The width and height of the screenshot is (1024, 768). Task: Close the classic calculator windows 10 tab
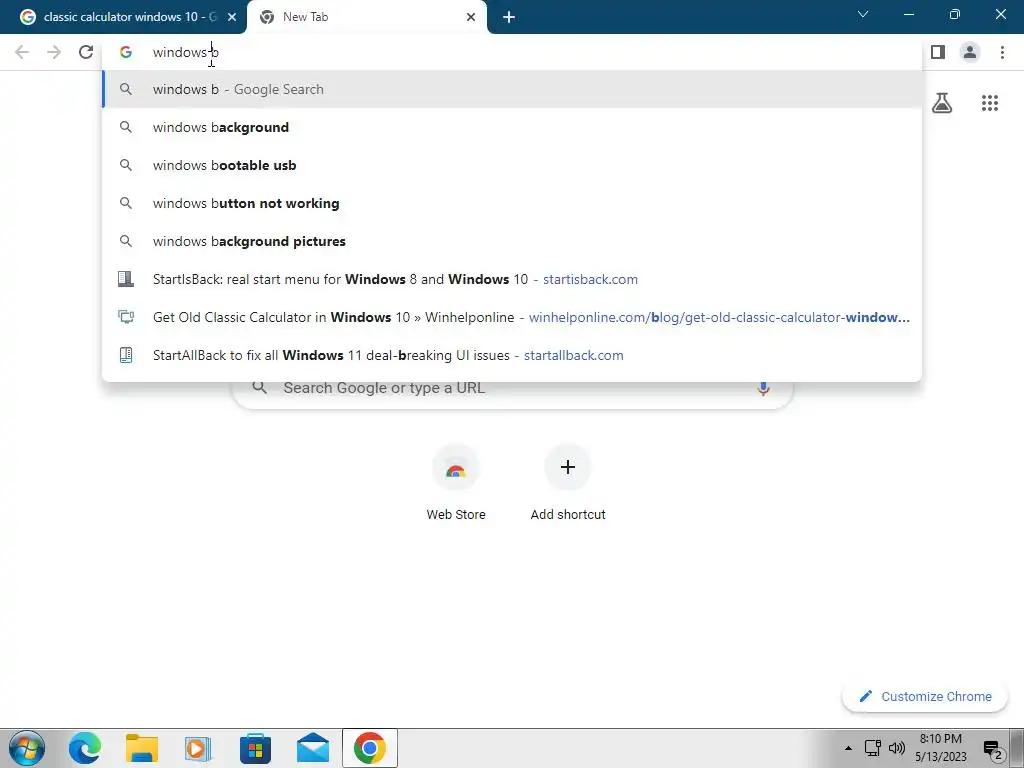[232, 17]
